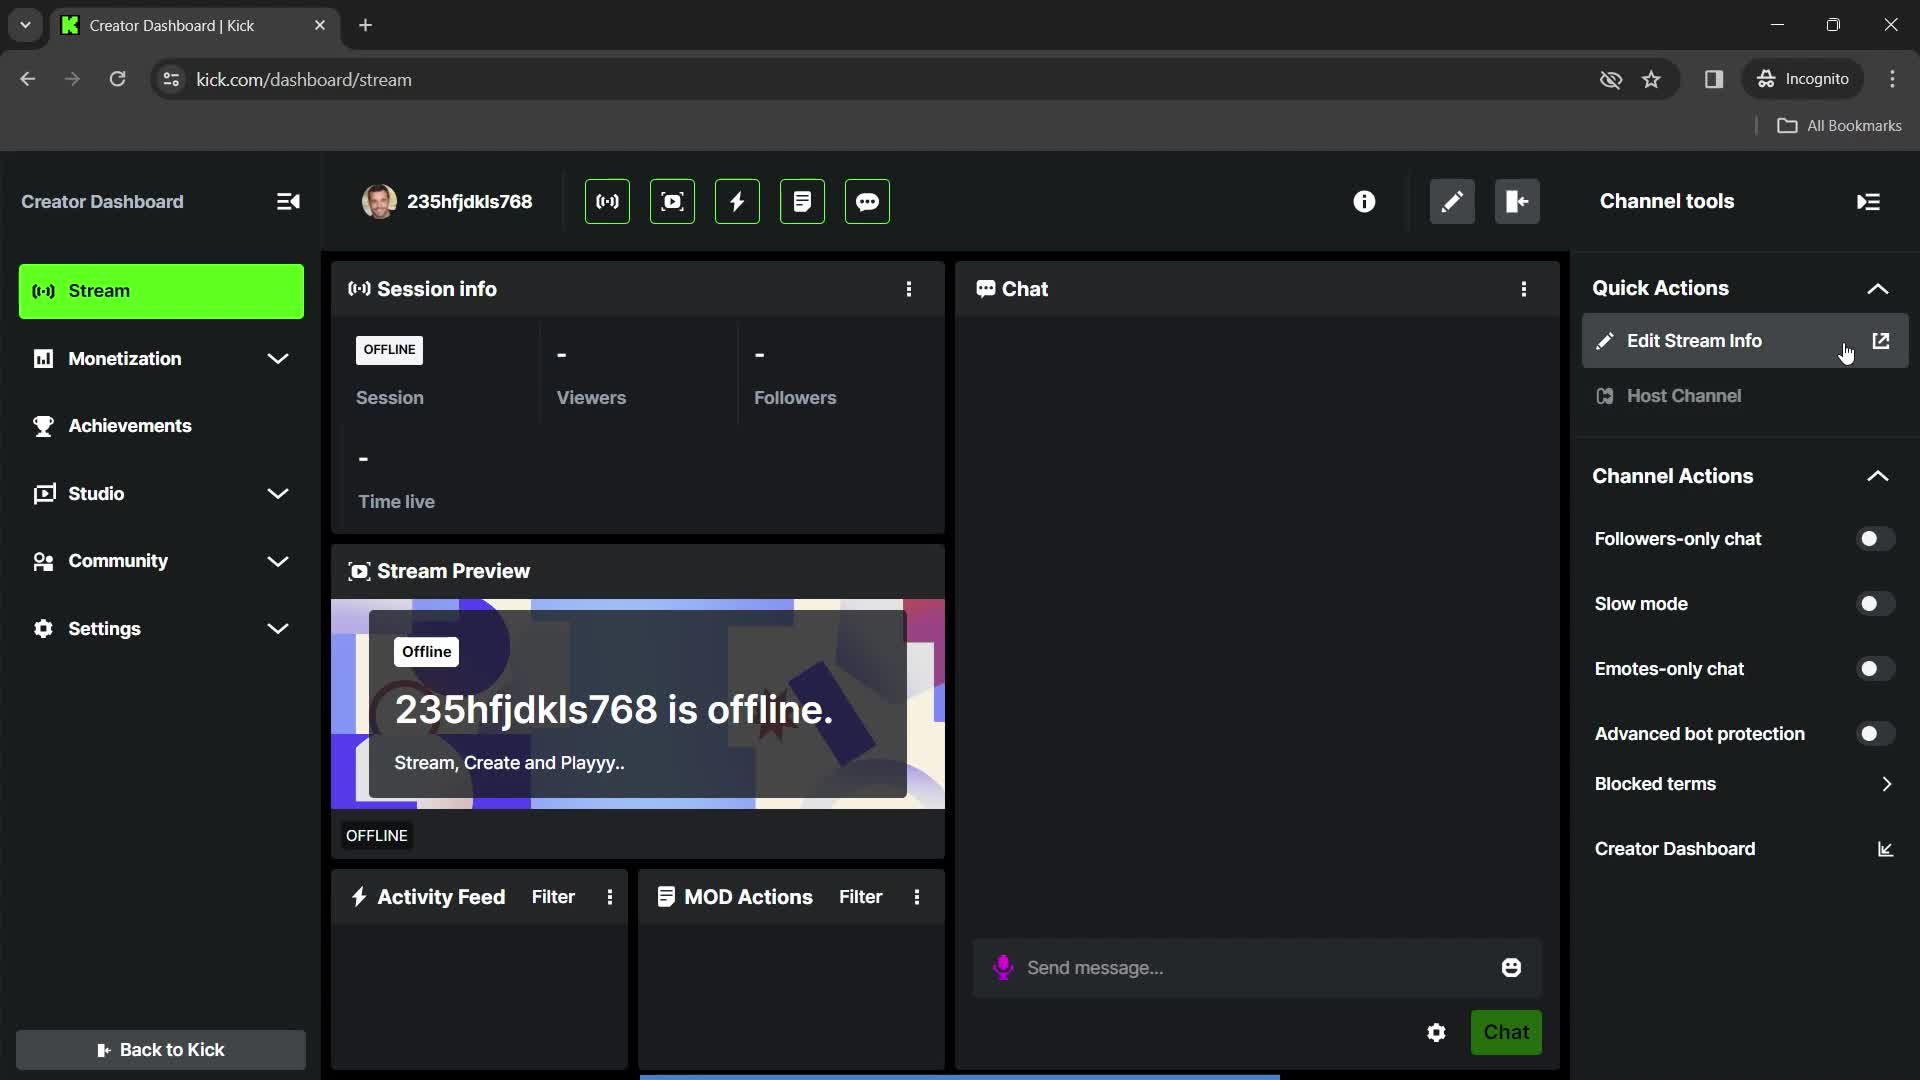Collapse the Channel Actions section

click(x=1878, y=475)
